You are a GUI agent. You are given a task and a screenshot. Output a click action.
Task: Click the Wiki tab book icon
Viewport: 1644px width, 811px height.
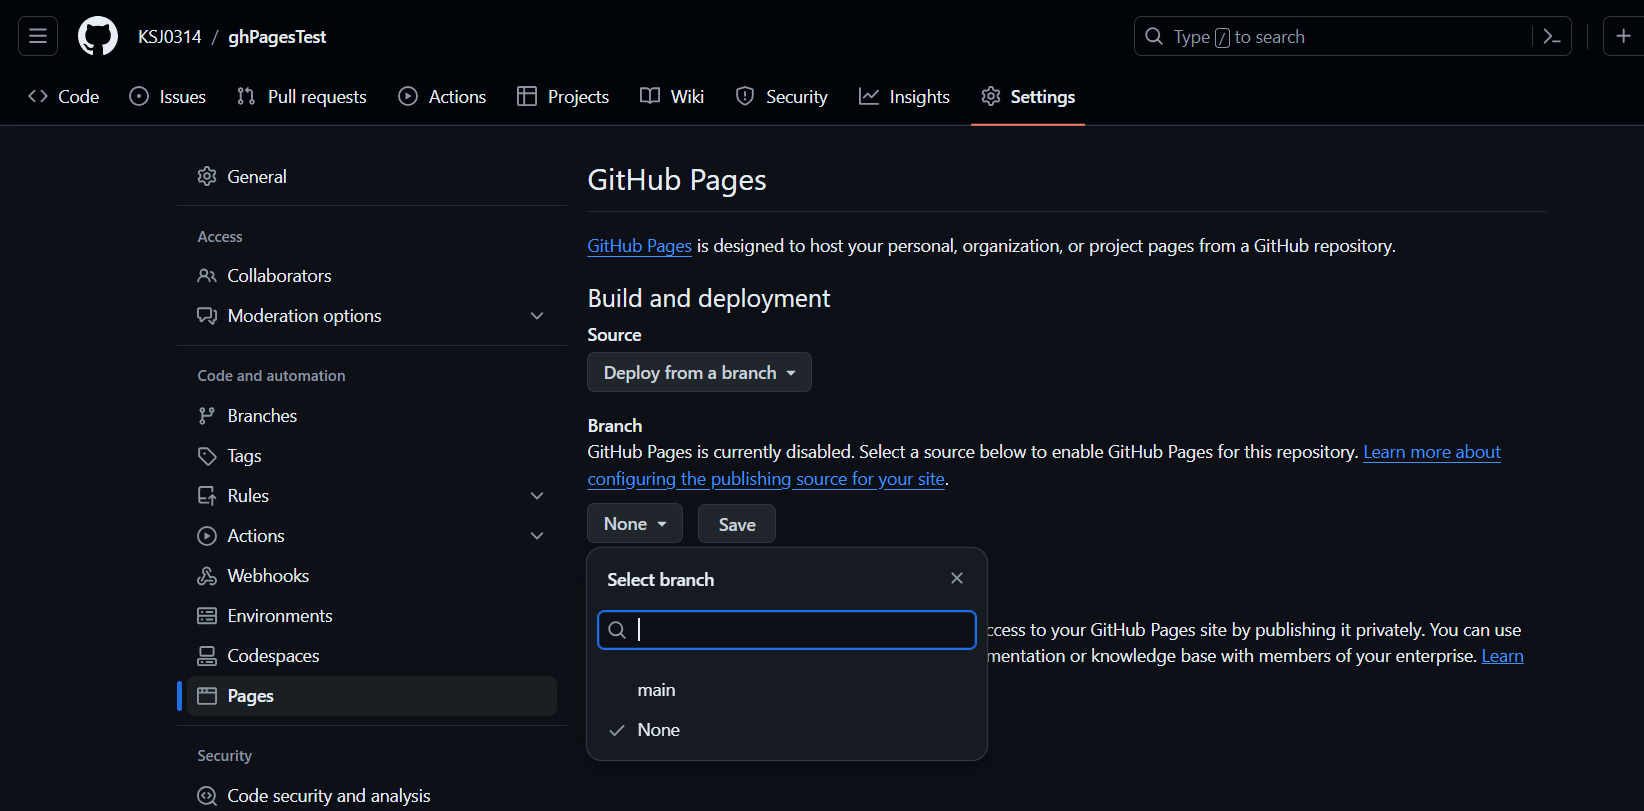[650, 97]
